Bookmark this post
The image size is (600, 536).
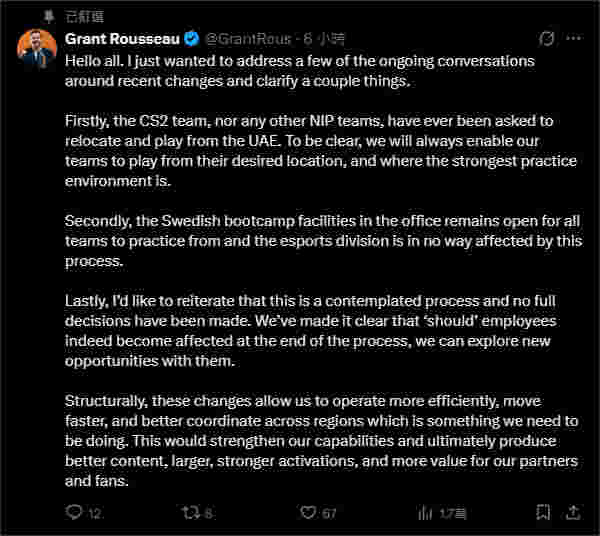(542, 513)
